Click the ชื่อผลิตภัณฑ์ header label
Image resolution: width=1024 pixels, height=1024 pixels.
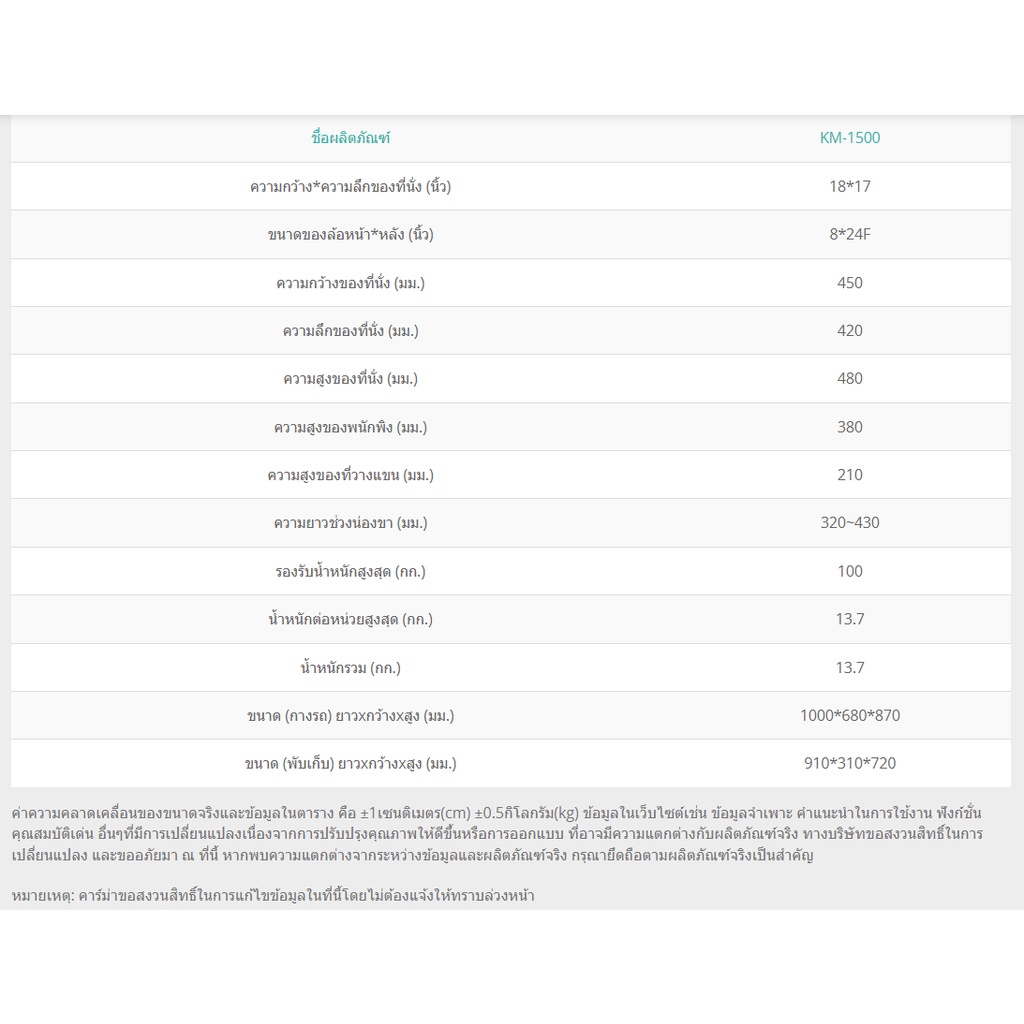point(351,138)
